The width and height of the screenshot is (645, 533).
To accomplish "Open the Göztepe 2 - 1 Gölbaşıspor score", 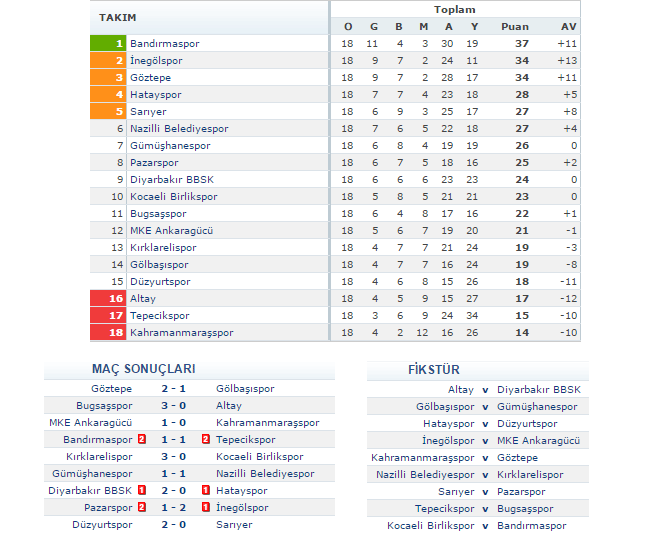I will click(174, 389).
